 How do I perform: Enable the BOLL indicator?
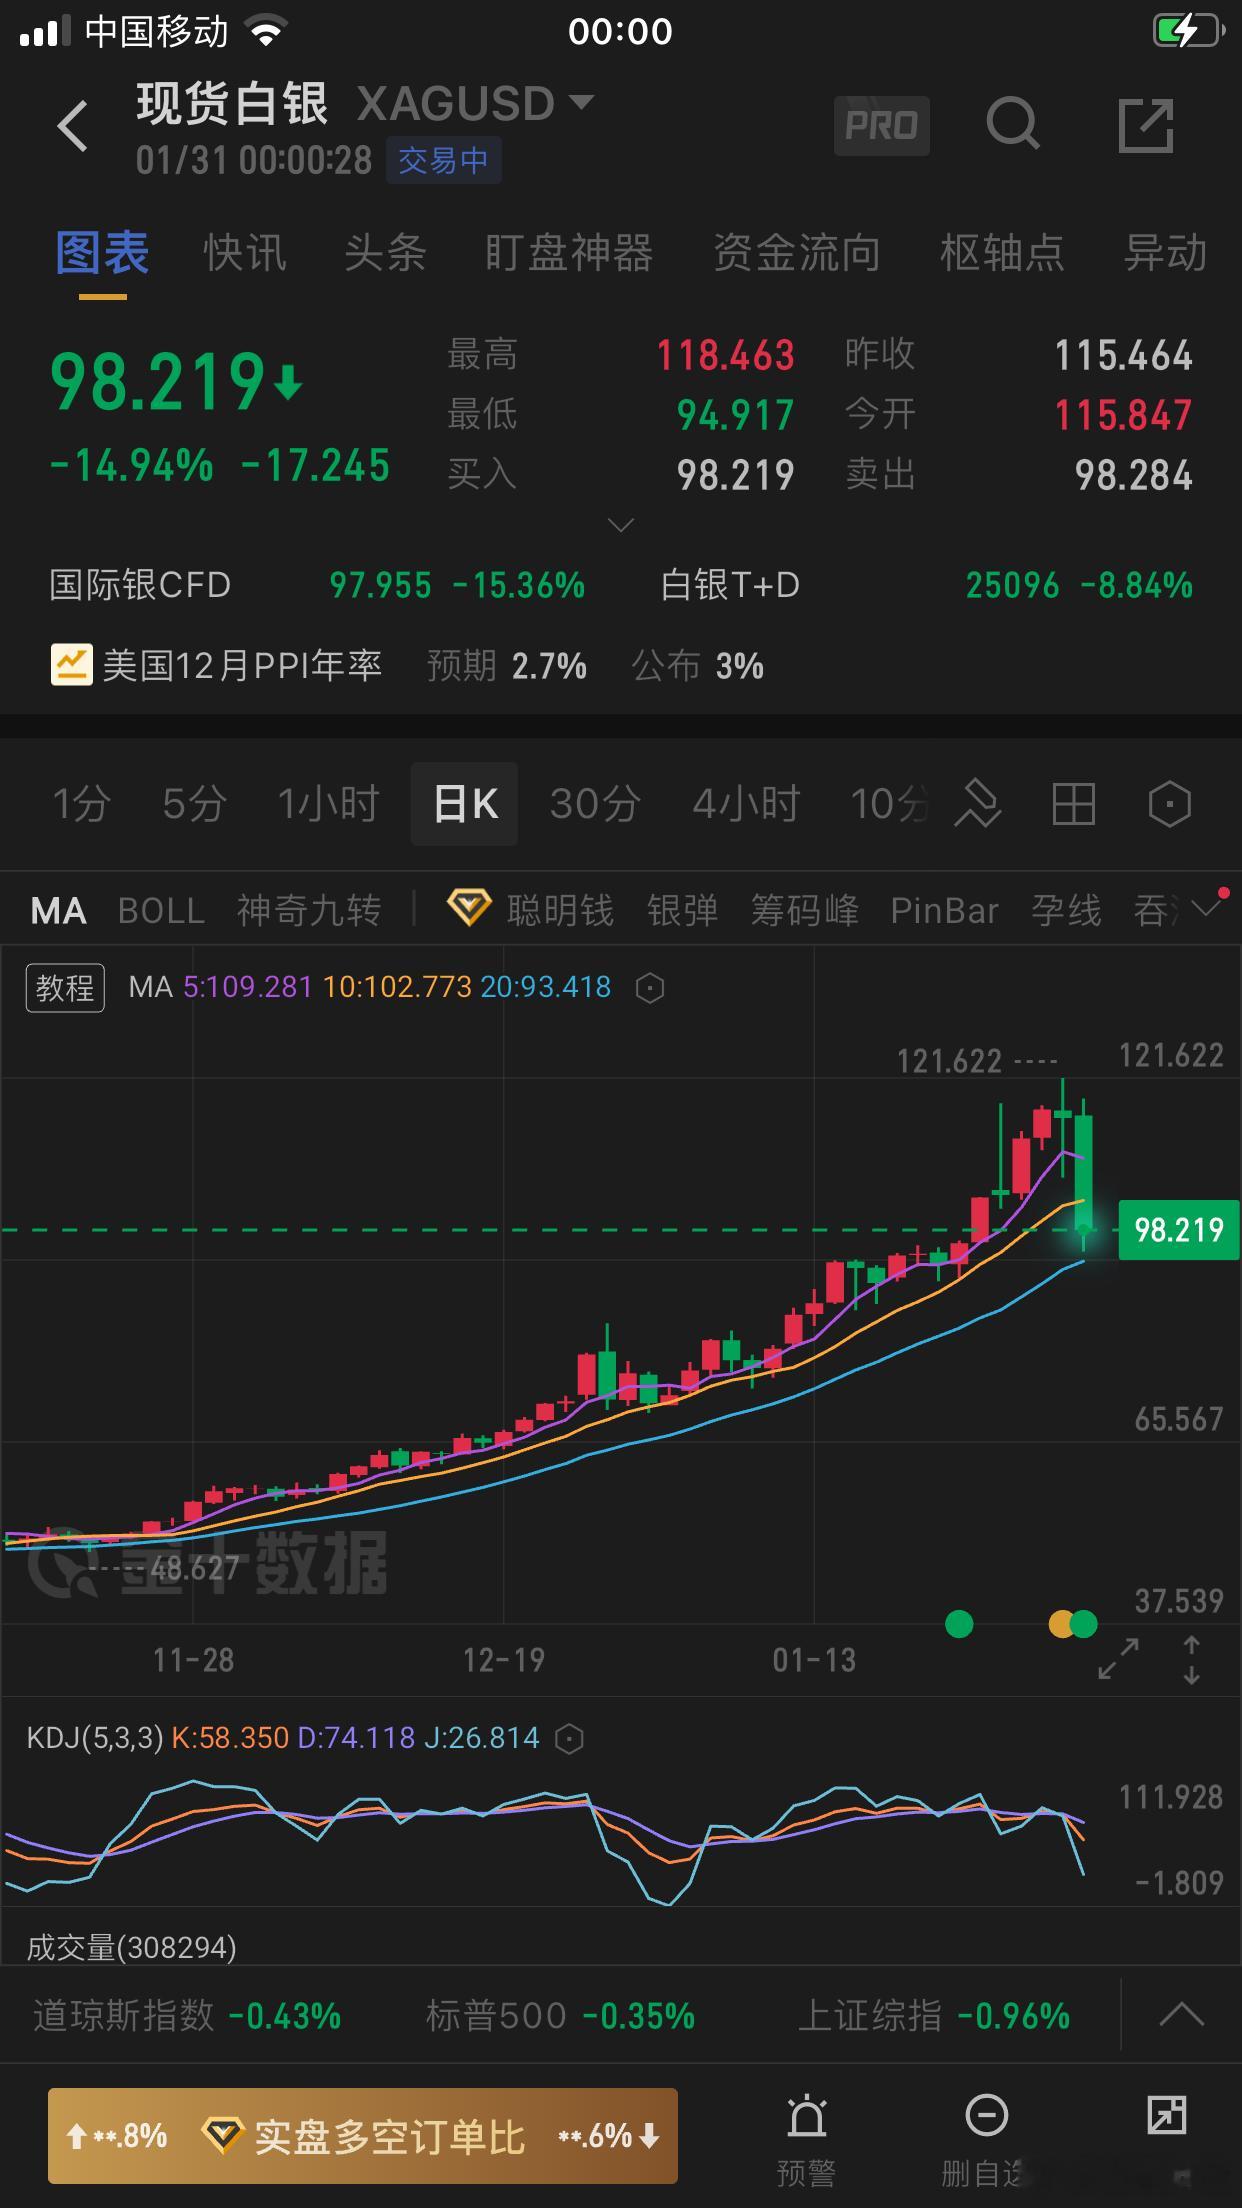point(161,910)
